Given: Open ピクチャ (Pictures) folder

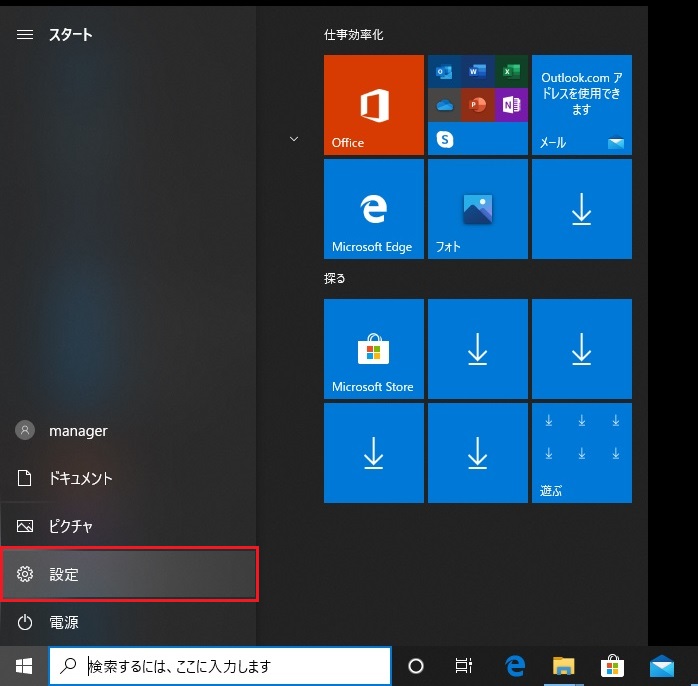Looking at the screenshot, I should 128,526.
